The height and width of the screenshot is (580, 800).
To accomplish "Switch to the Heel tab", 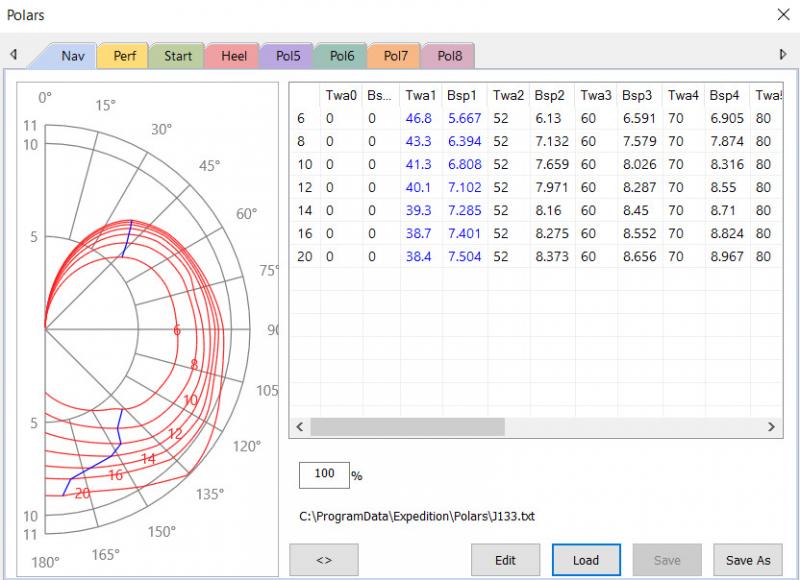I will (x=233, y=56).
